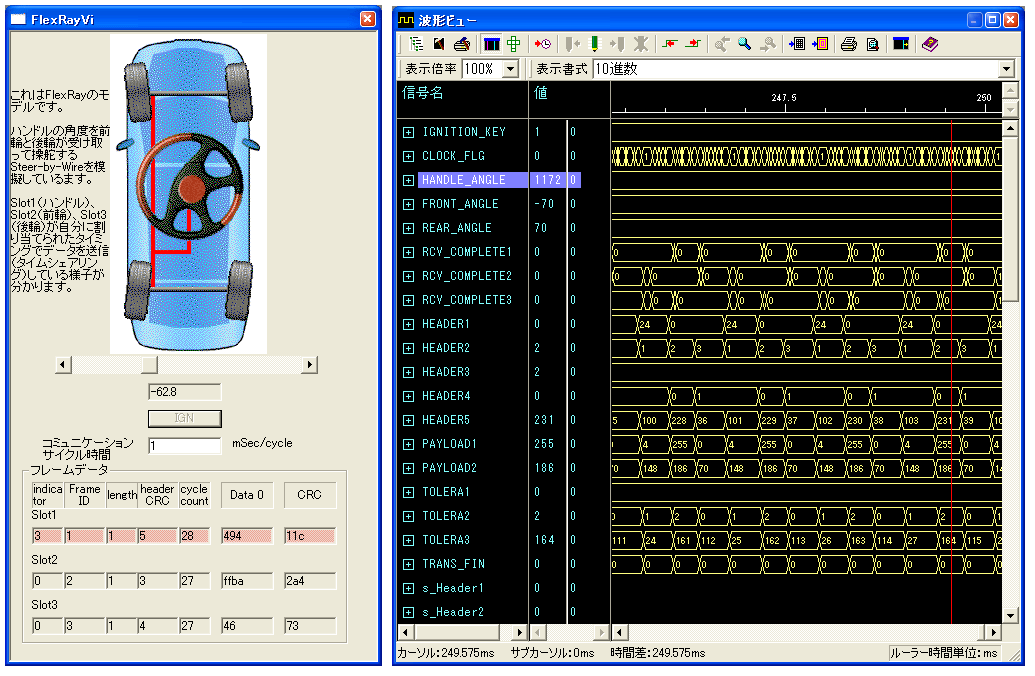Screen dimensions: 1035x676
Task: Expand the PAYLOAD1 signal
Action: [409, 444]
